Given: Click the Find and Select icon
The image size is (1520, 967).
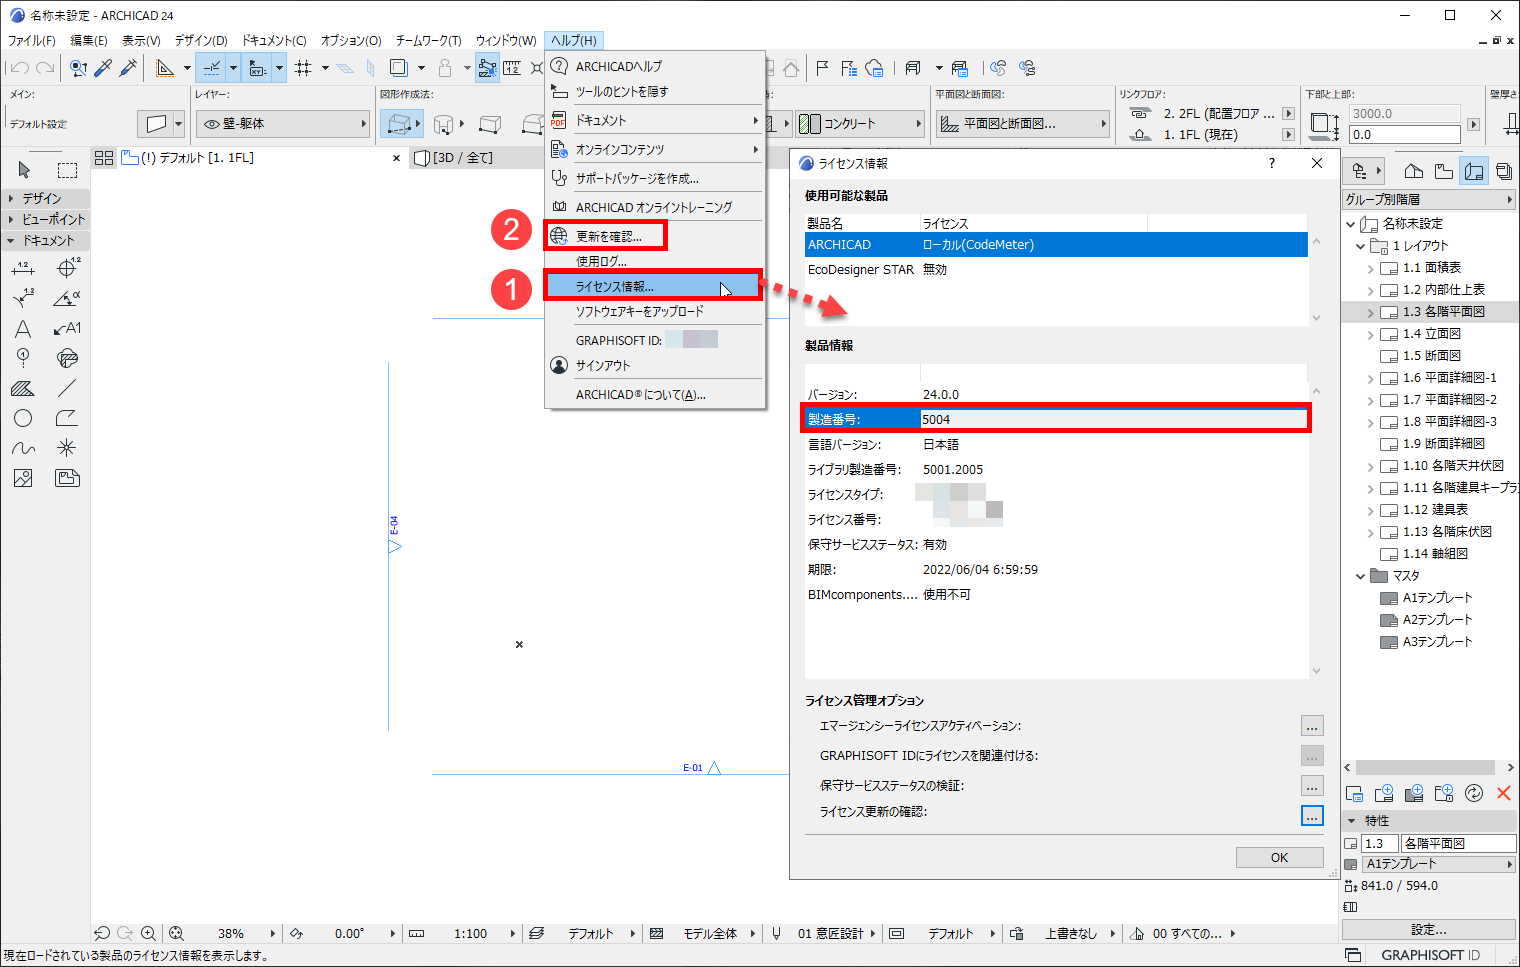Looking at the screenshot, I should 78,68.
